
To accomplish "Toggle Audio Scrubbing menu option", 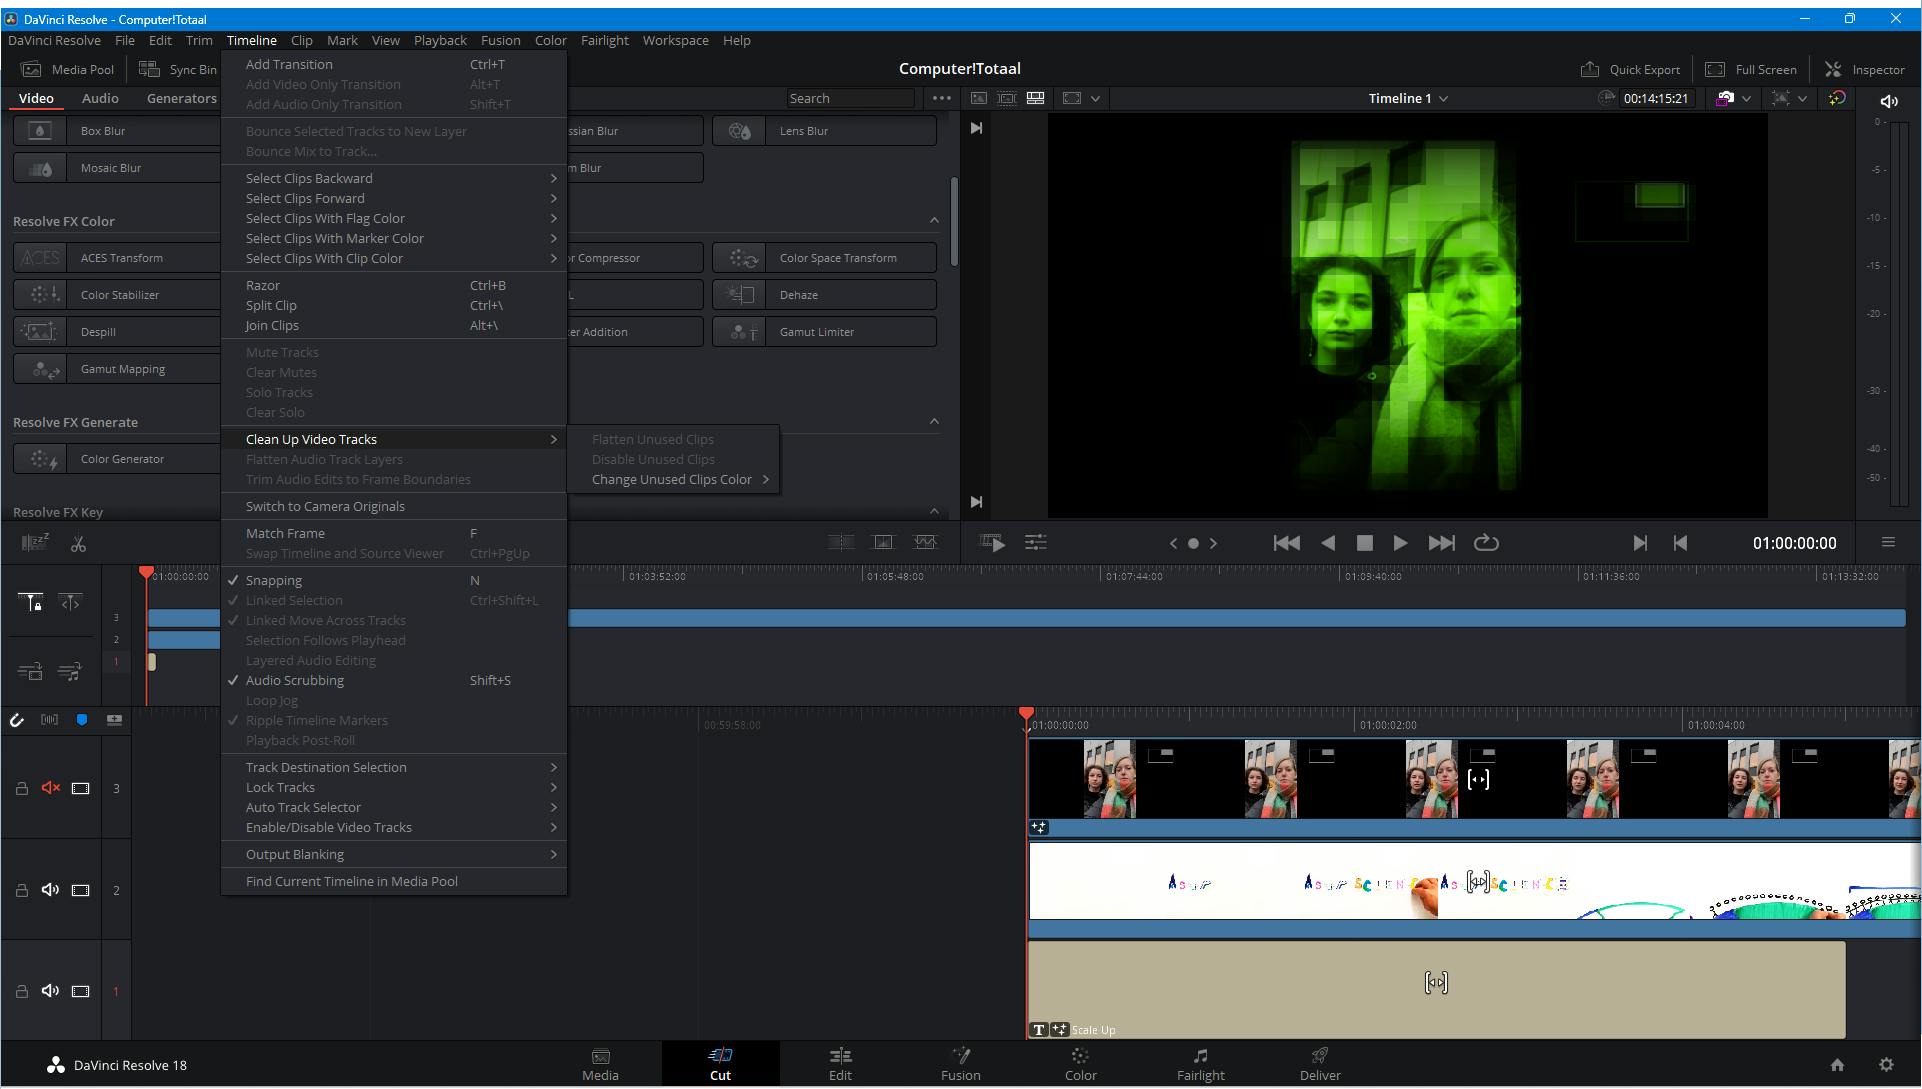I will pos(294,681).
